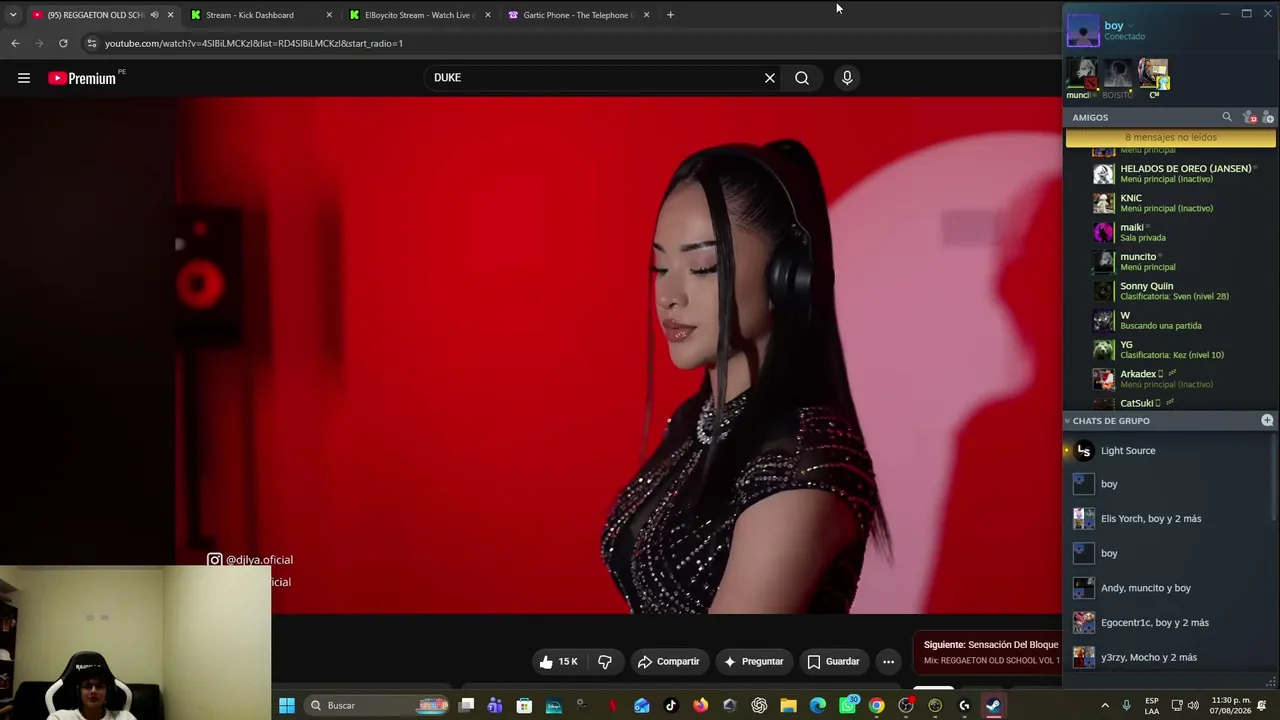
Task: Run the YouTube search magnifier button
Action: point(802,78)
